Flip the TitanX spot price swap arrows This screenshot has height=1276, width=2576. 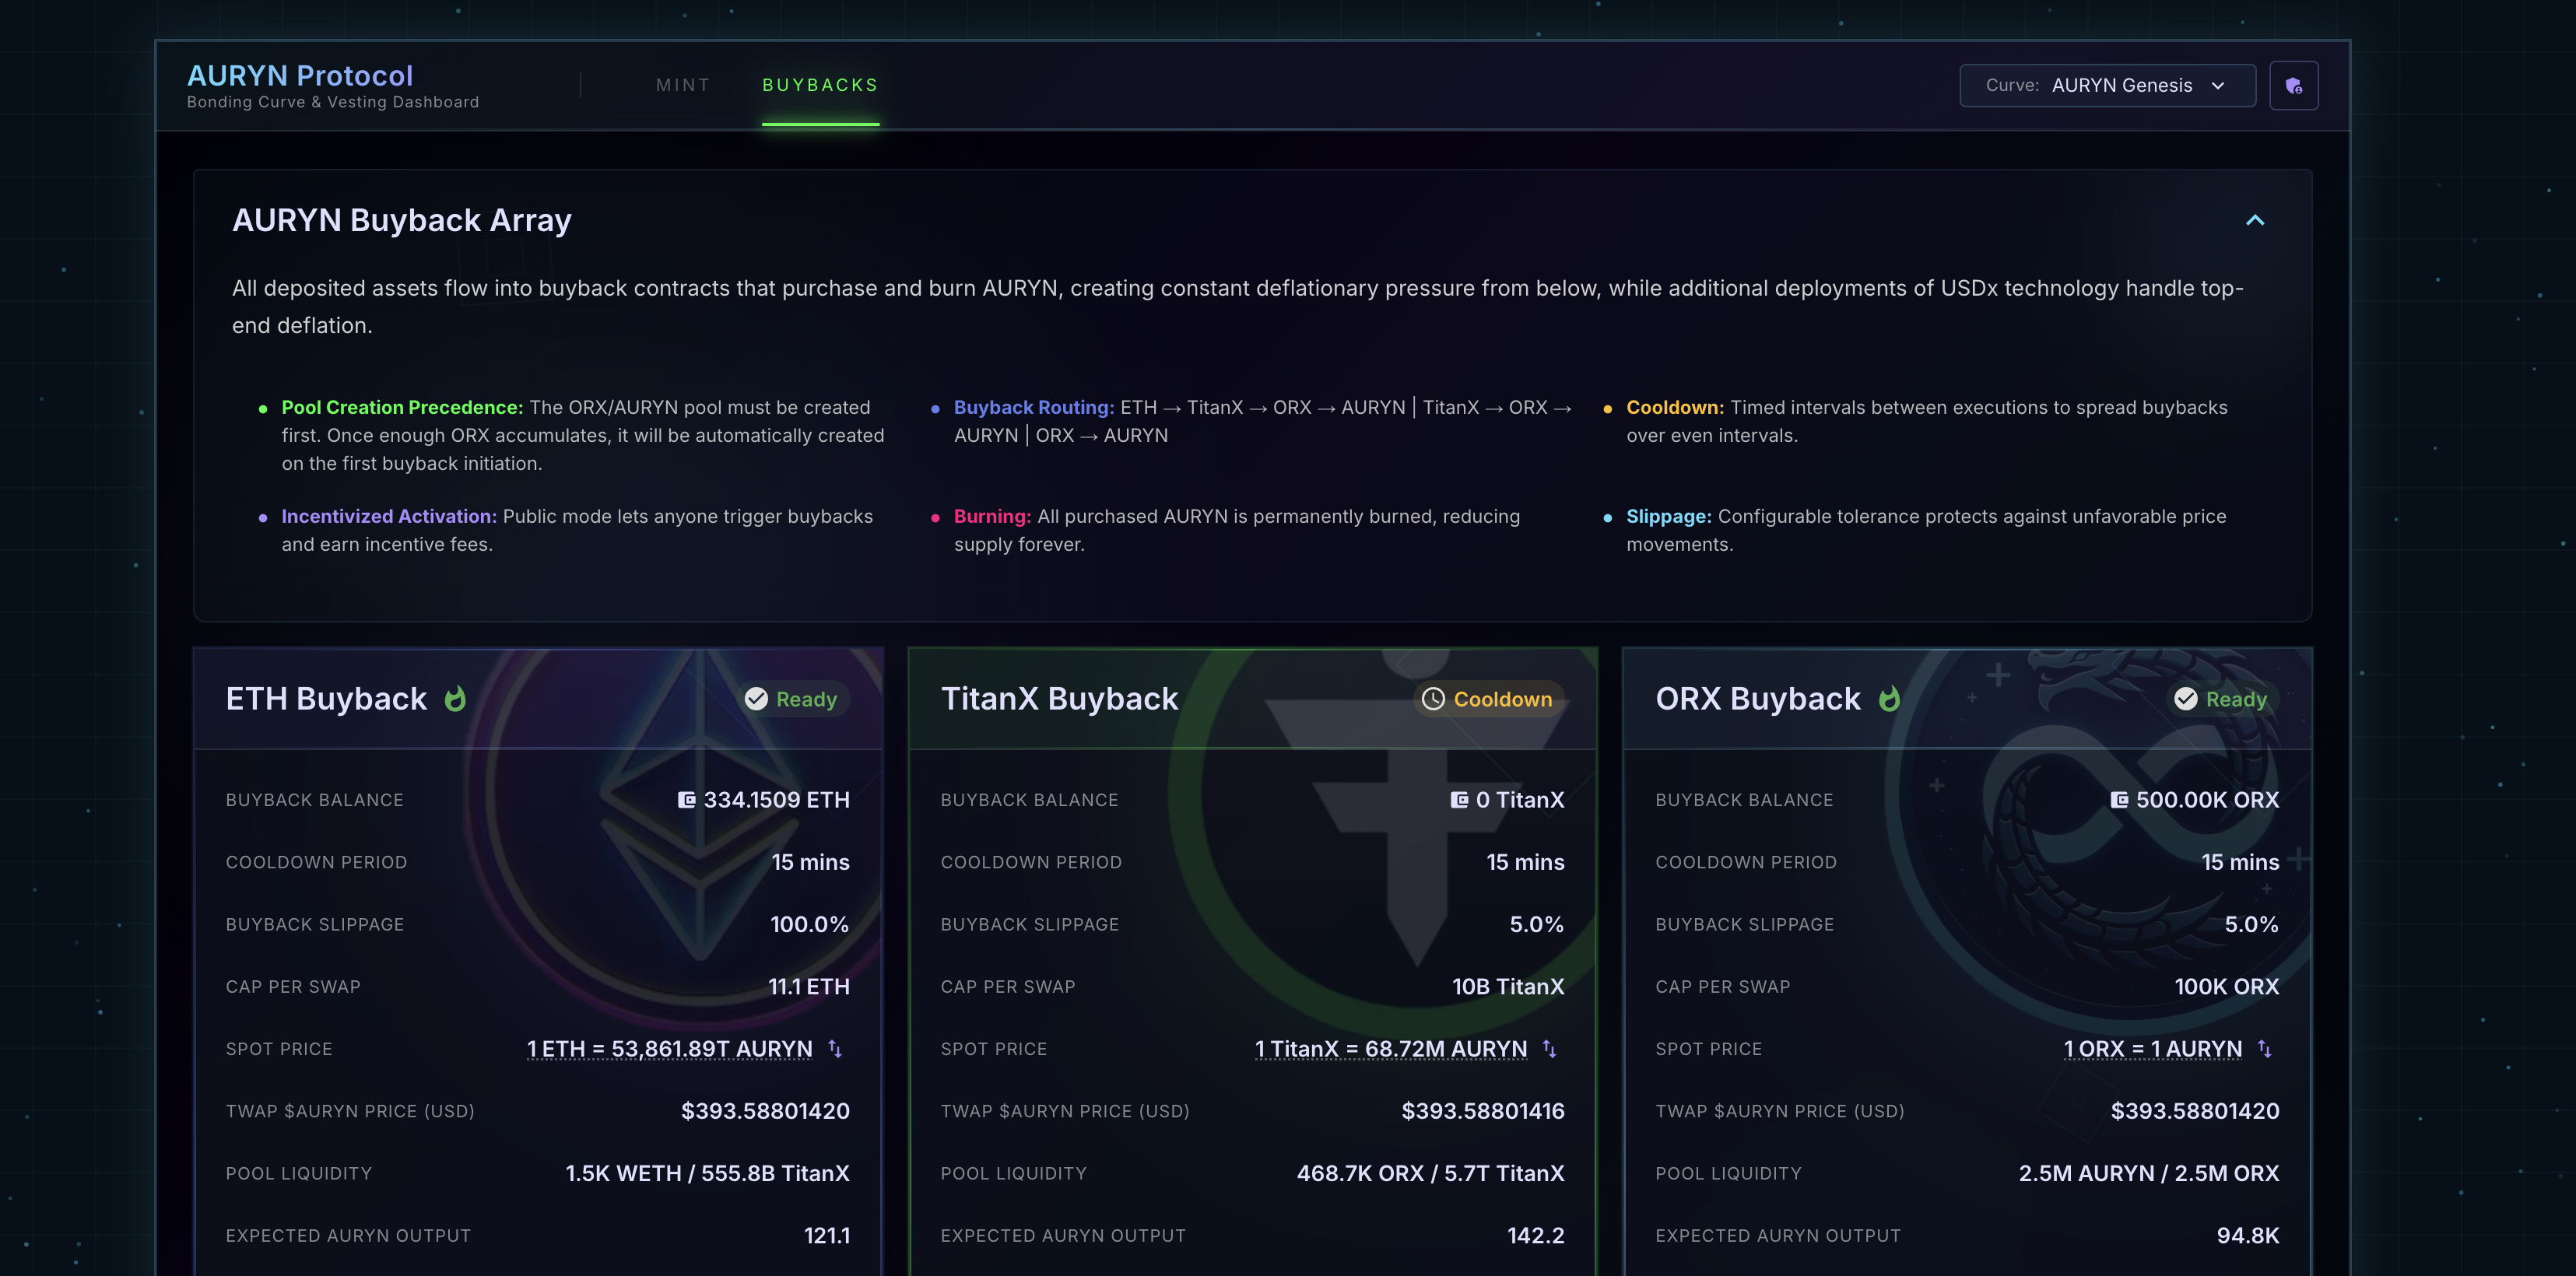coord(1549,1049)
